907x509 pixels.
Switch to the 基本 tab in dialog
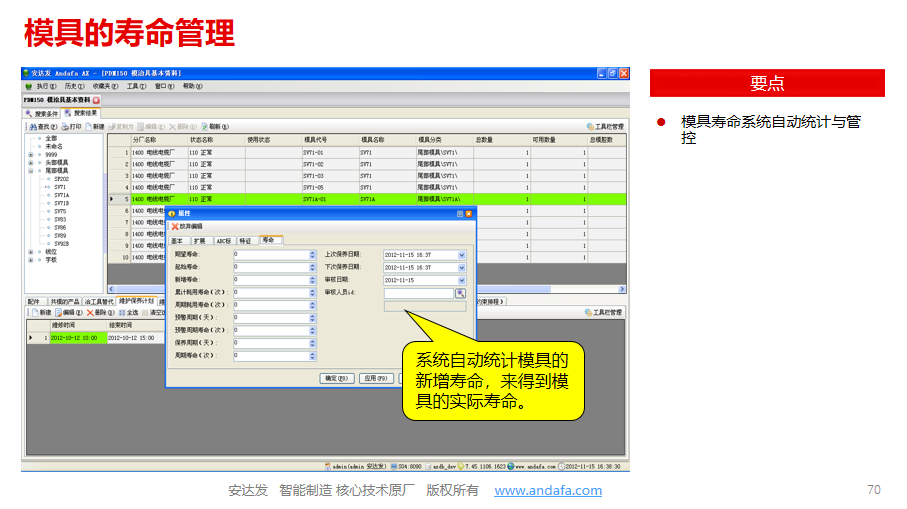point(177,240)
